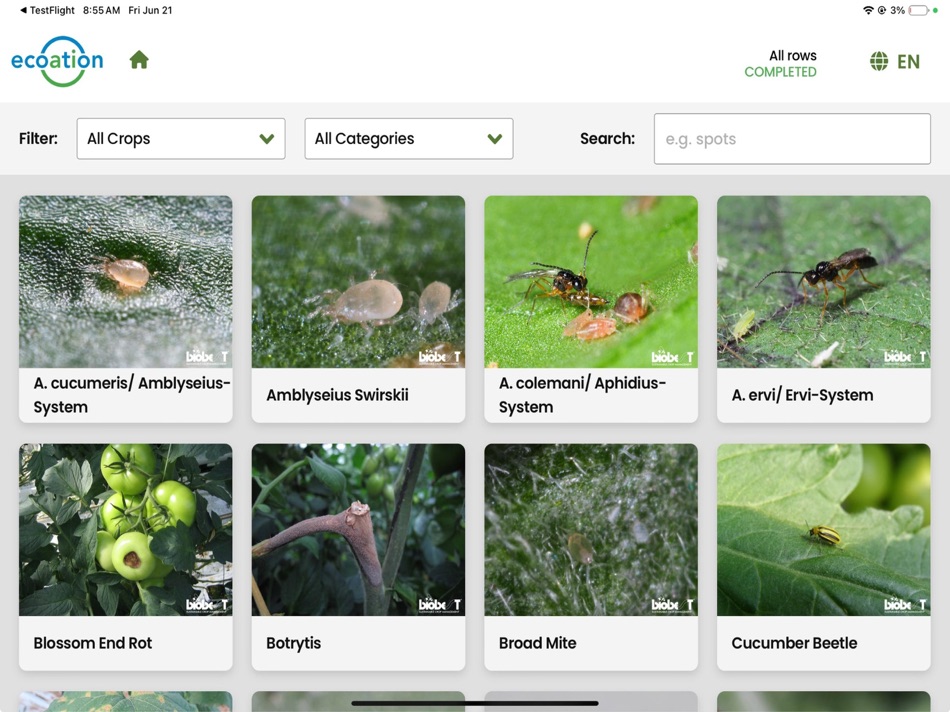Return to TestFlight from status bar

tap(47, 10)
